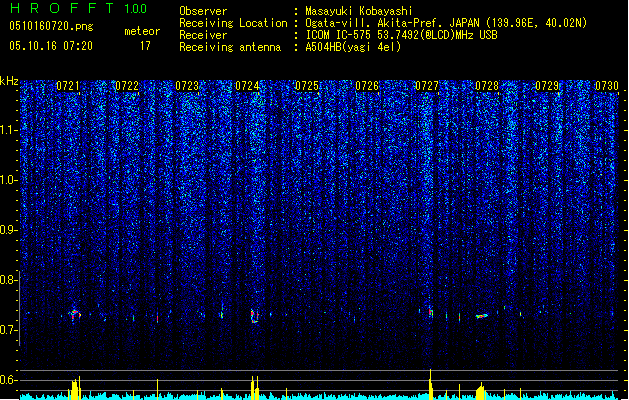Click the HROFFT title text
The height and width of the screenshot is (400, 629).
(62, 8)
